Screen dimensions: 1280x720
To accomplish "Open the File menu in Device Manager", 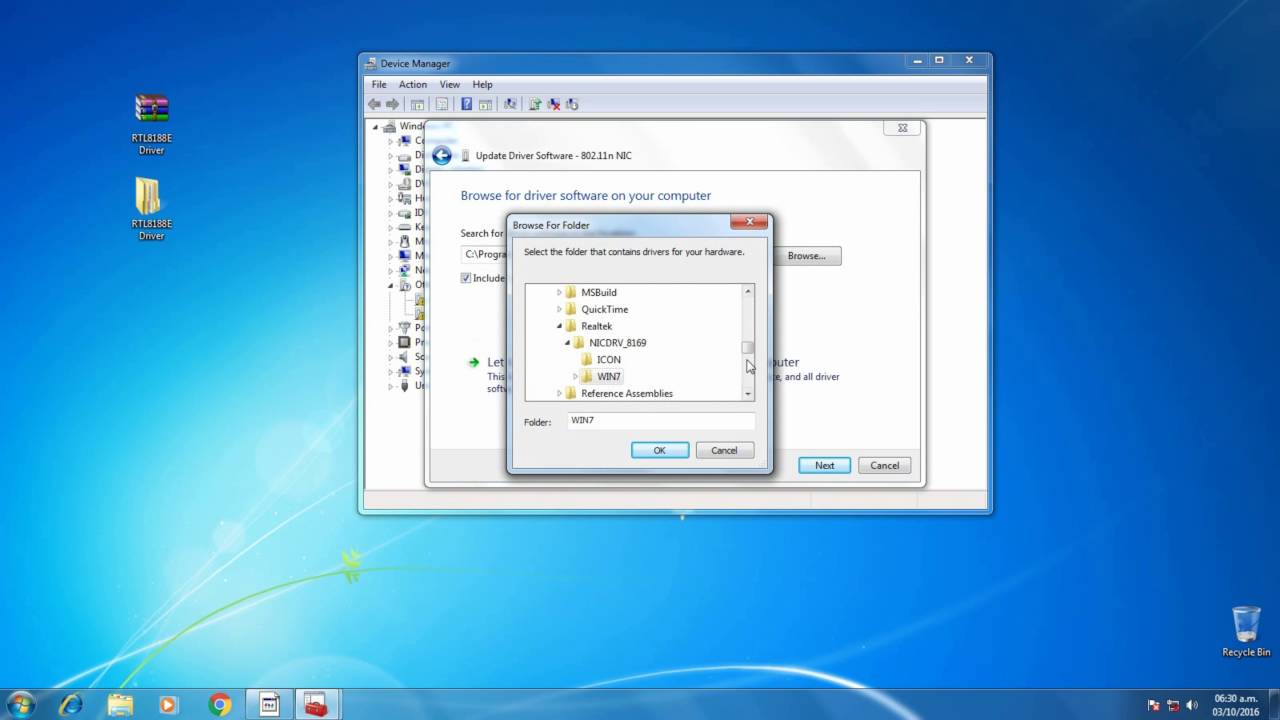I will click(379, 84).
